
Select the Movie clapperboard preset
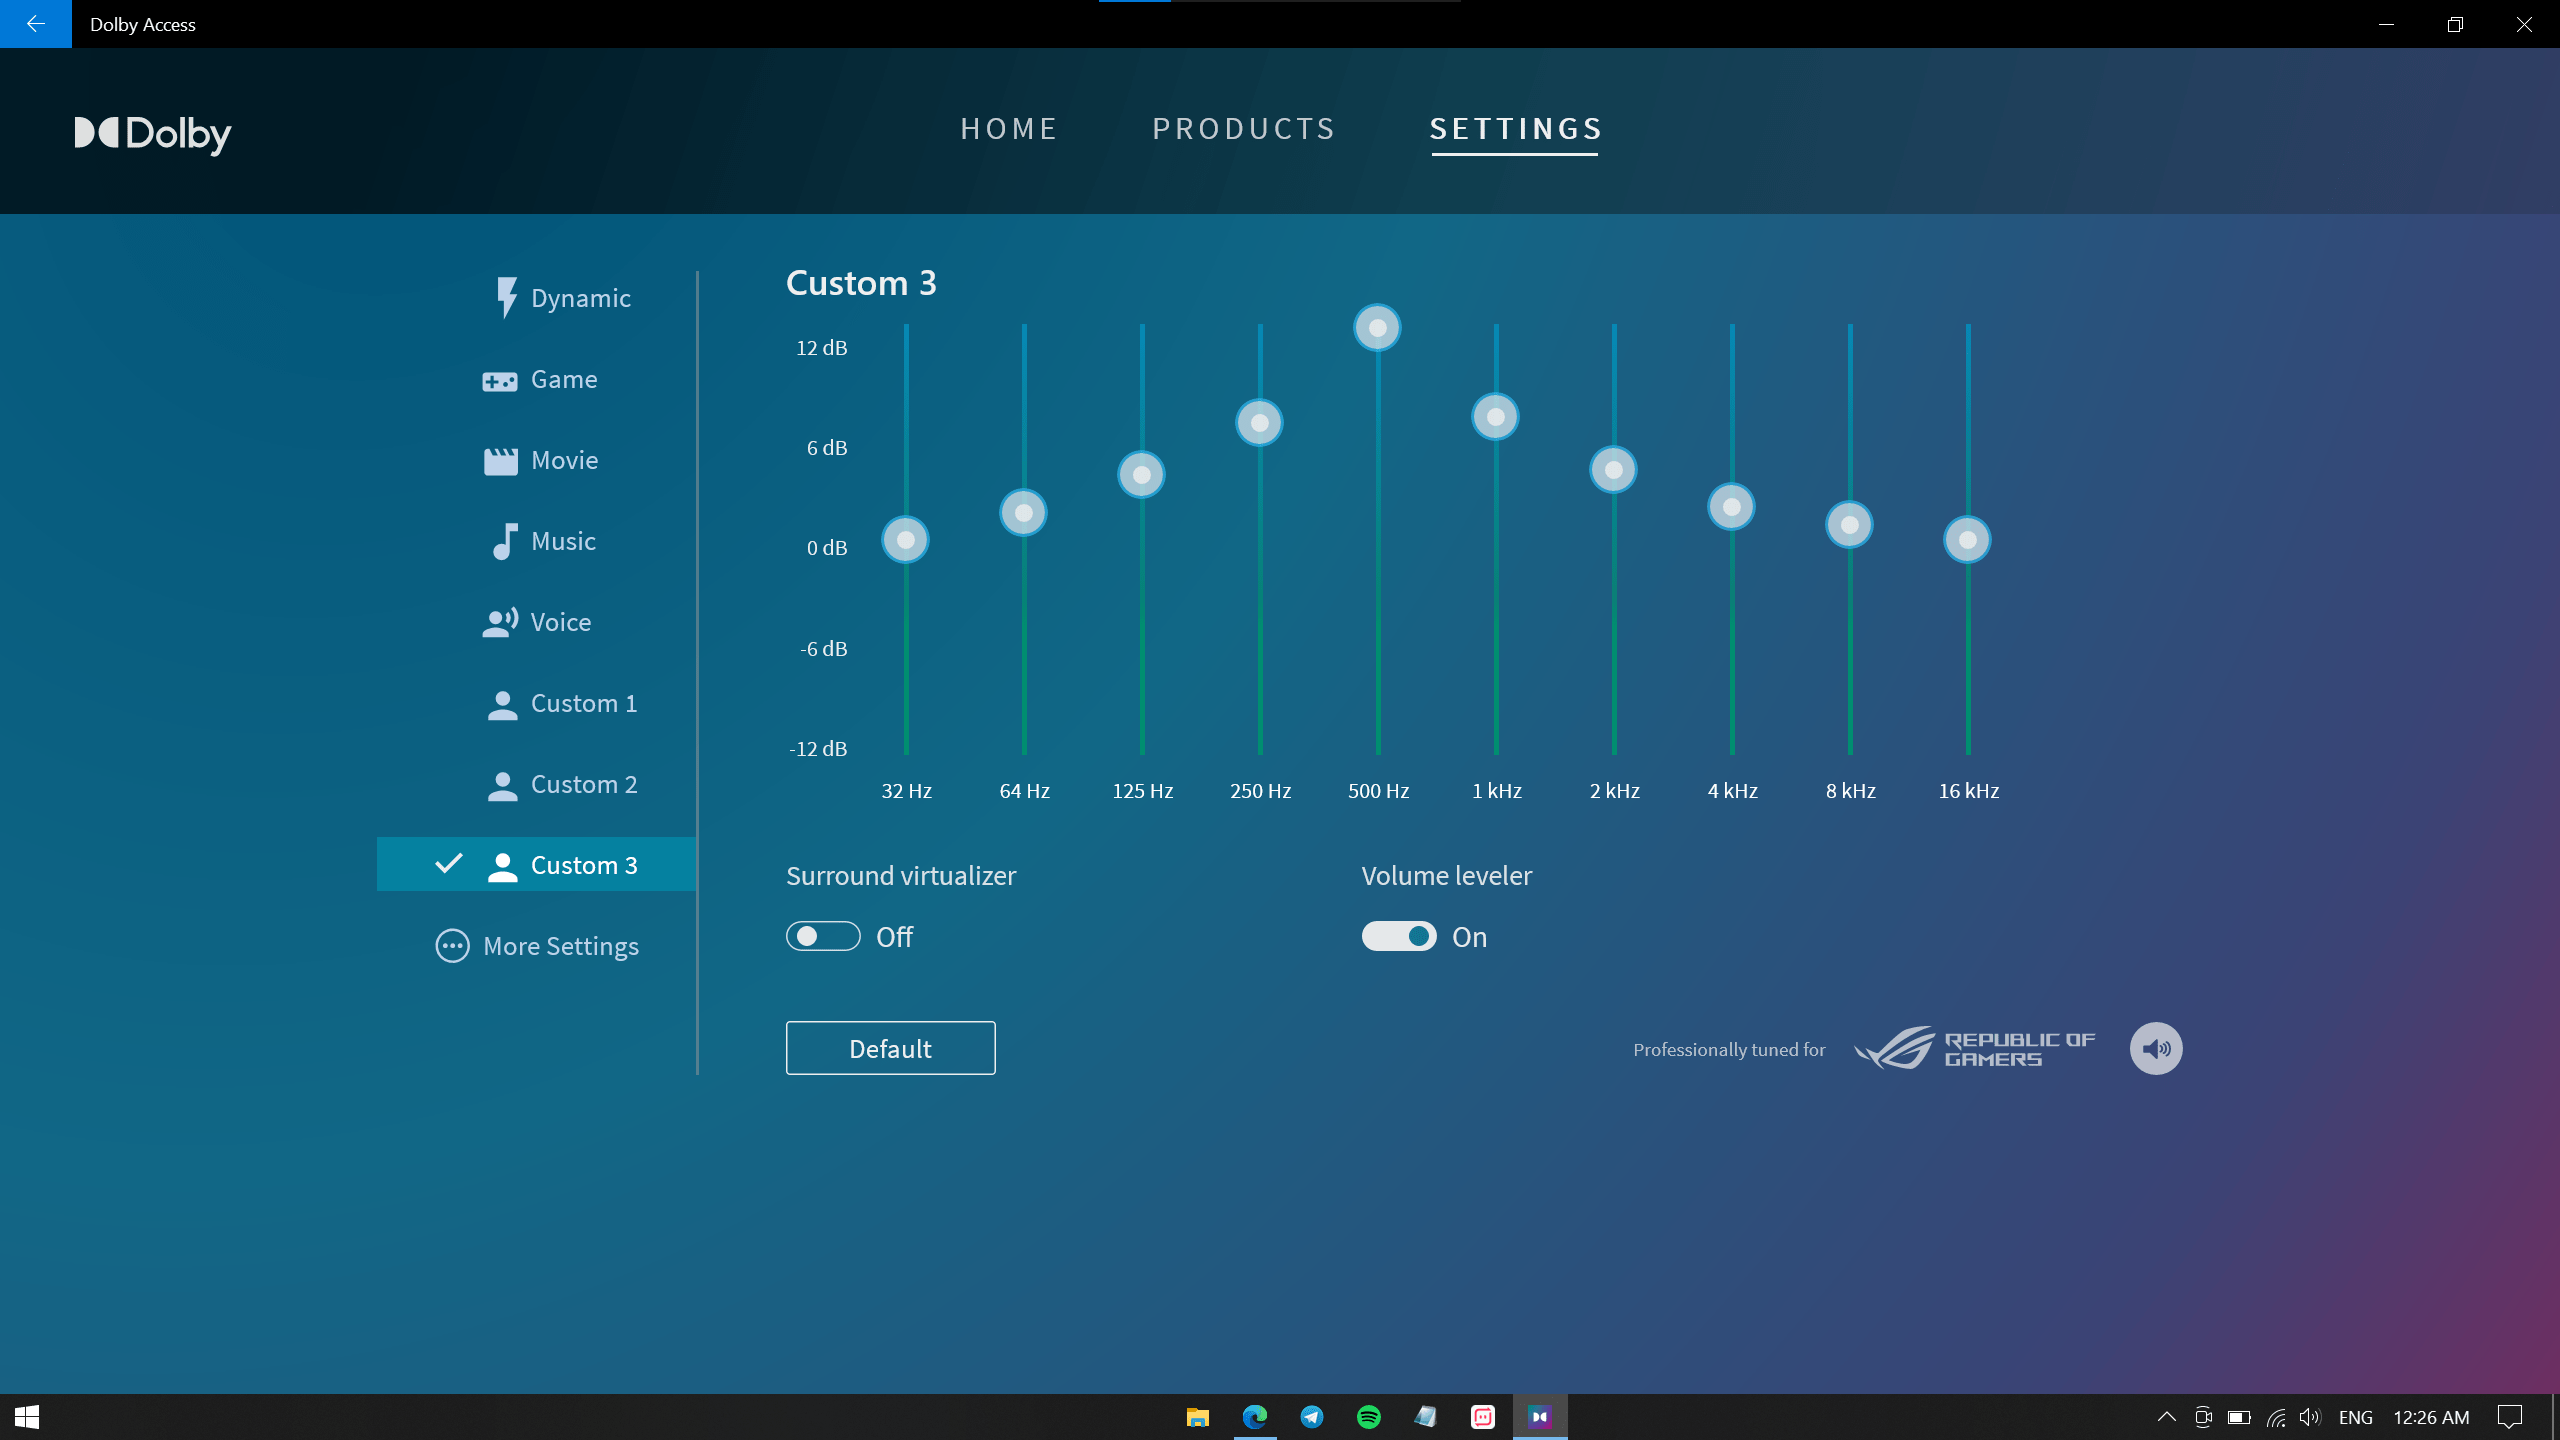click(541, 461)
